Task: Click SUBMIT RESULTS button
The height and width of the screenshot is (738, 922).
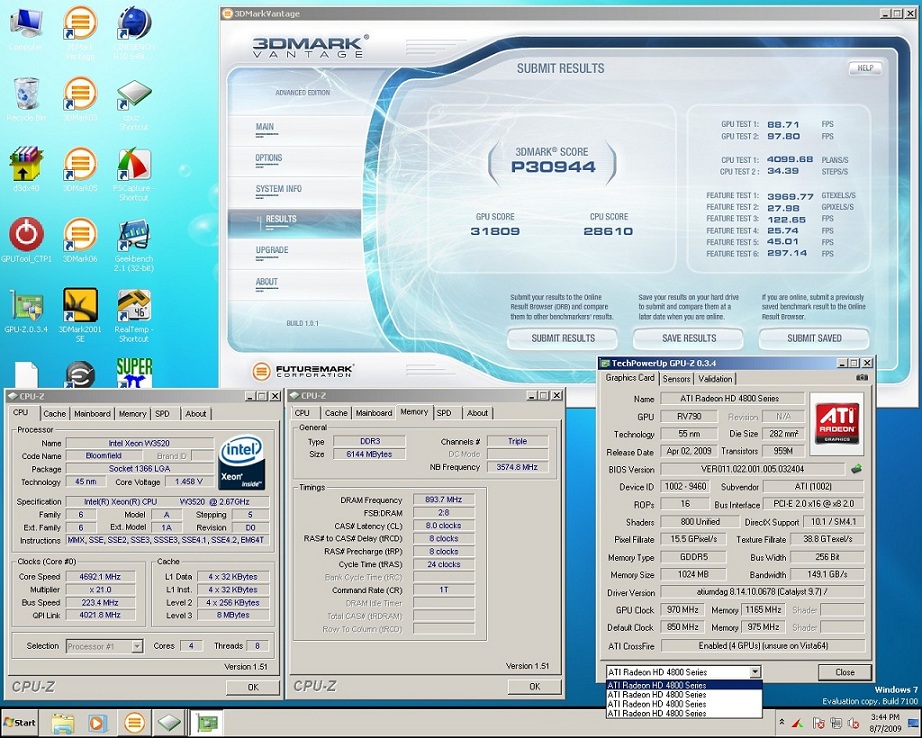Action: click(x=563, y=338)
